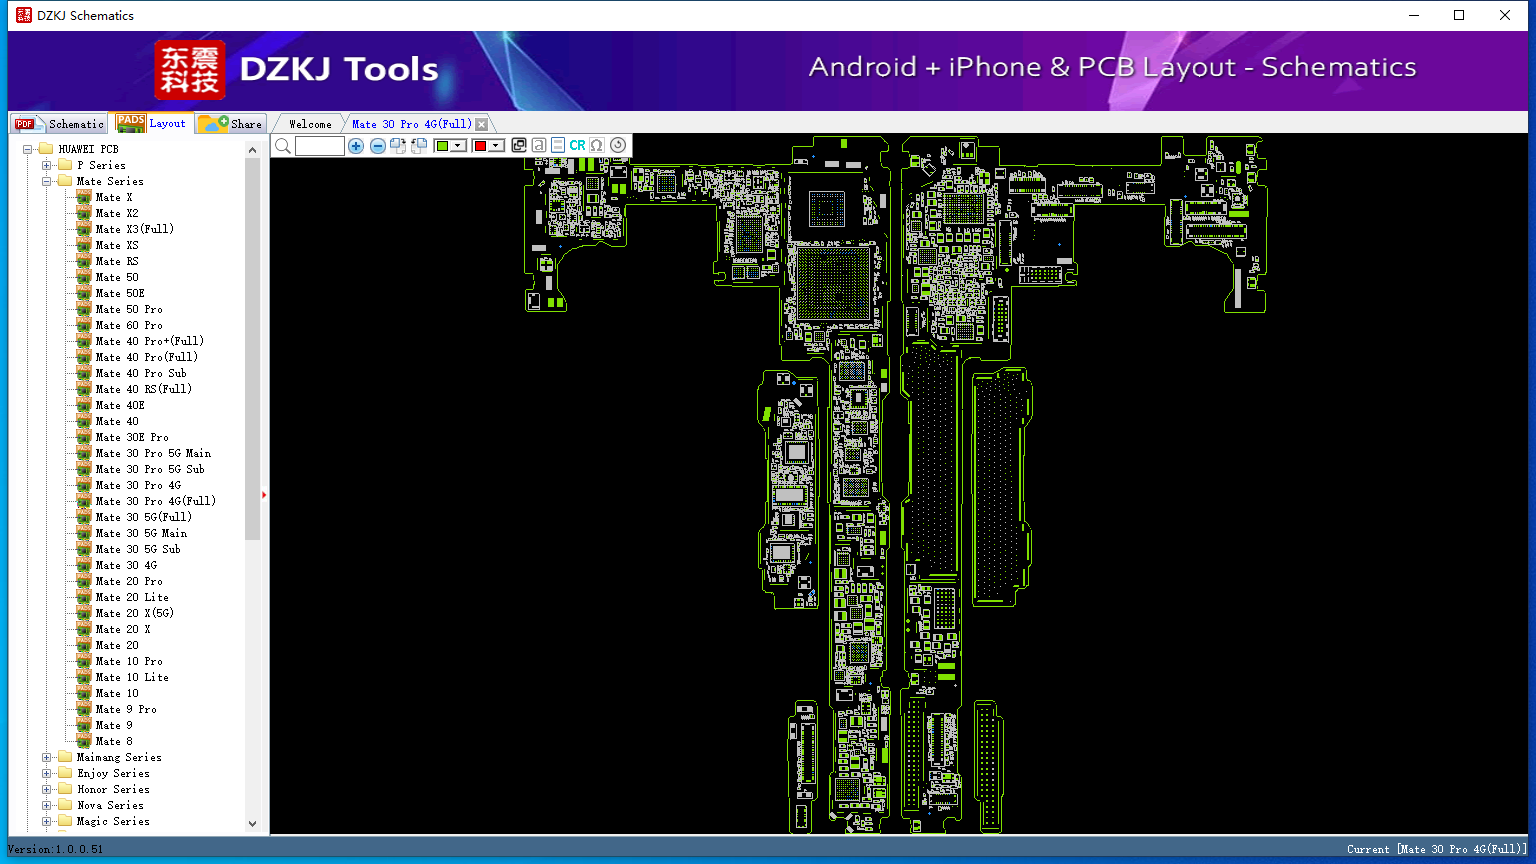
Task: Zoom out with the blue minus icon
Action: coord(378,146)
